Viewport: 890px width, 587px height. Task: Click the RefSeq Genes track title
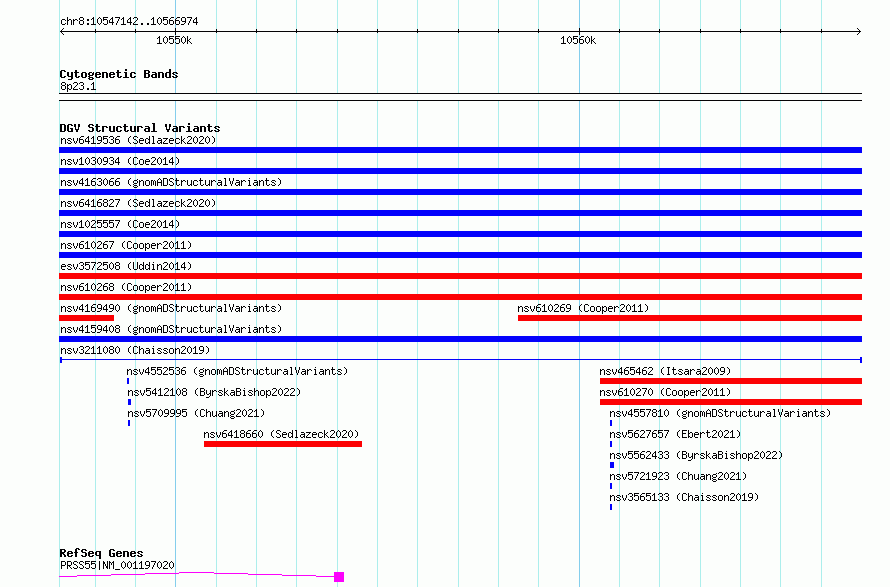[101, 553]
